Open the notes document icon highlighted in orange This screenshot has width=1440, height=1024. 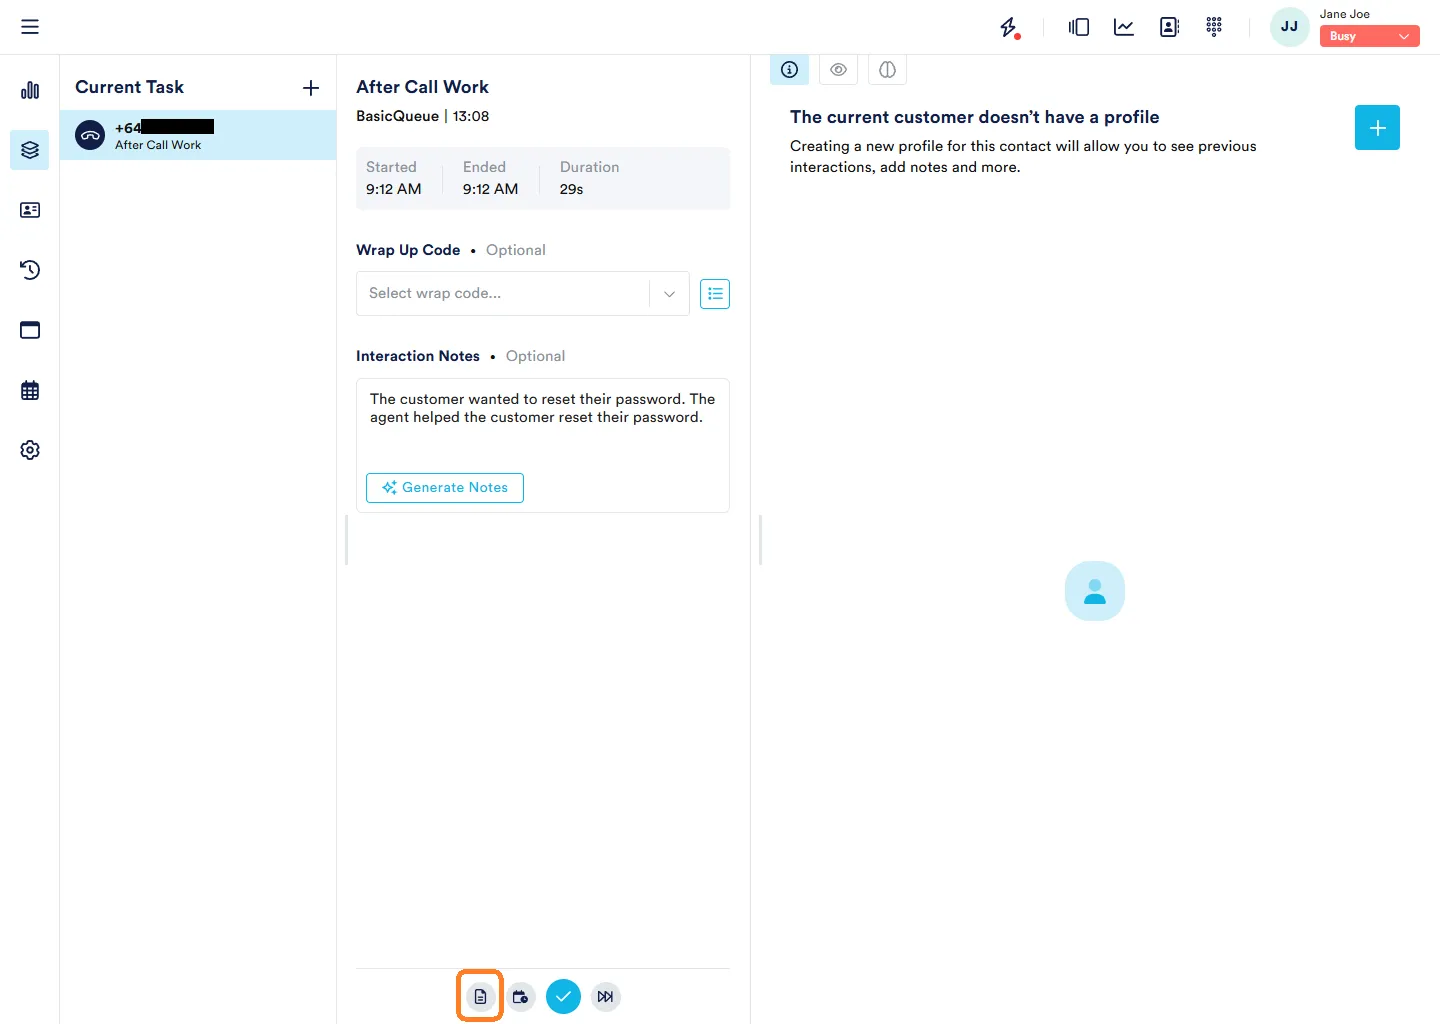(x=480, y=996)
